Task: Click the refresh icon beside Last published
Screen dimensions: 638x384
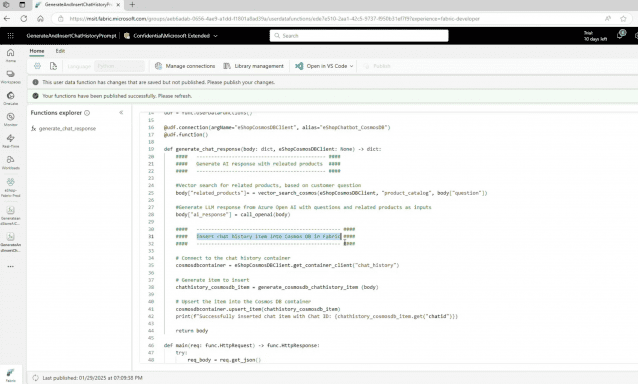Action: pyautogui.click(x=35, y=378)
